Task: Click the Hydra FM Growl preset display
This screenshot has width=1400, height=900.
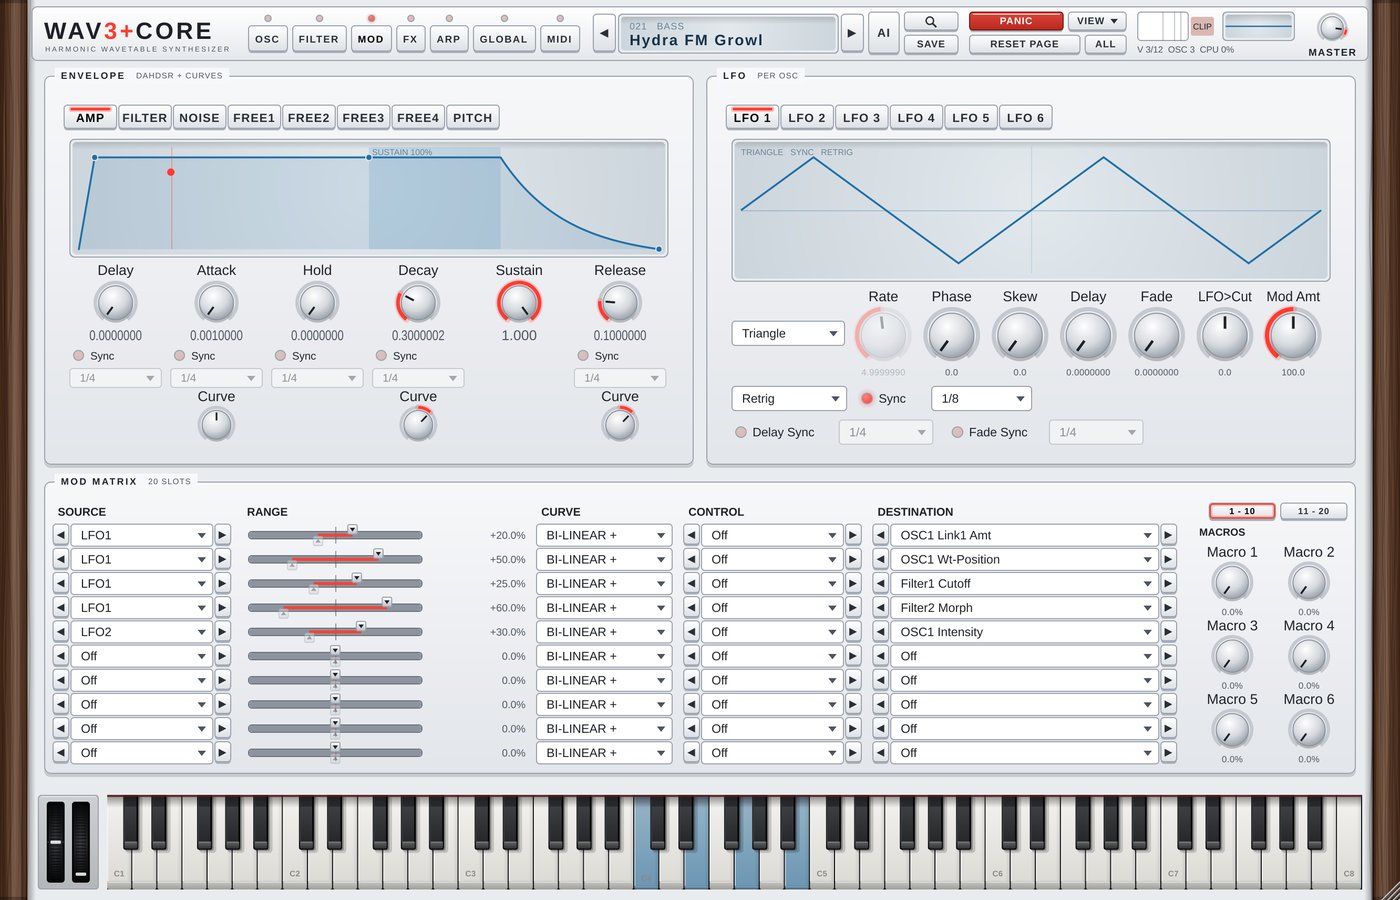Action: point(728,33)
